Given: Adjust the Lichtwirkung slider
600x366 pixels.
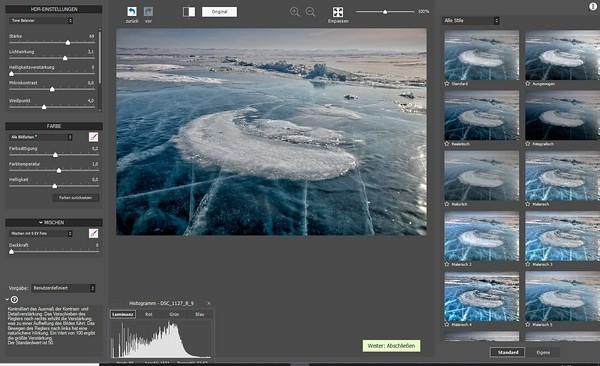Looking at the screenshot, I should pos(52,58).
